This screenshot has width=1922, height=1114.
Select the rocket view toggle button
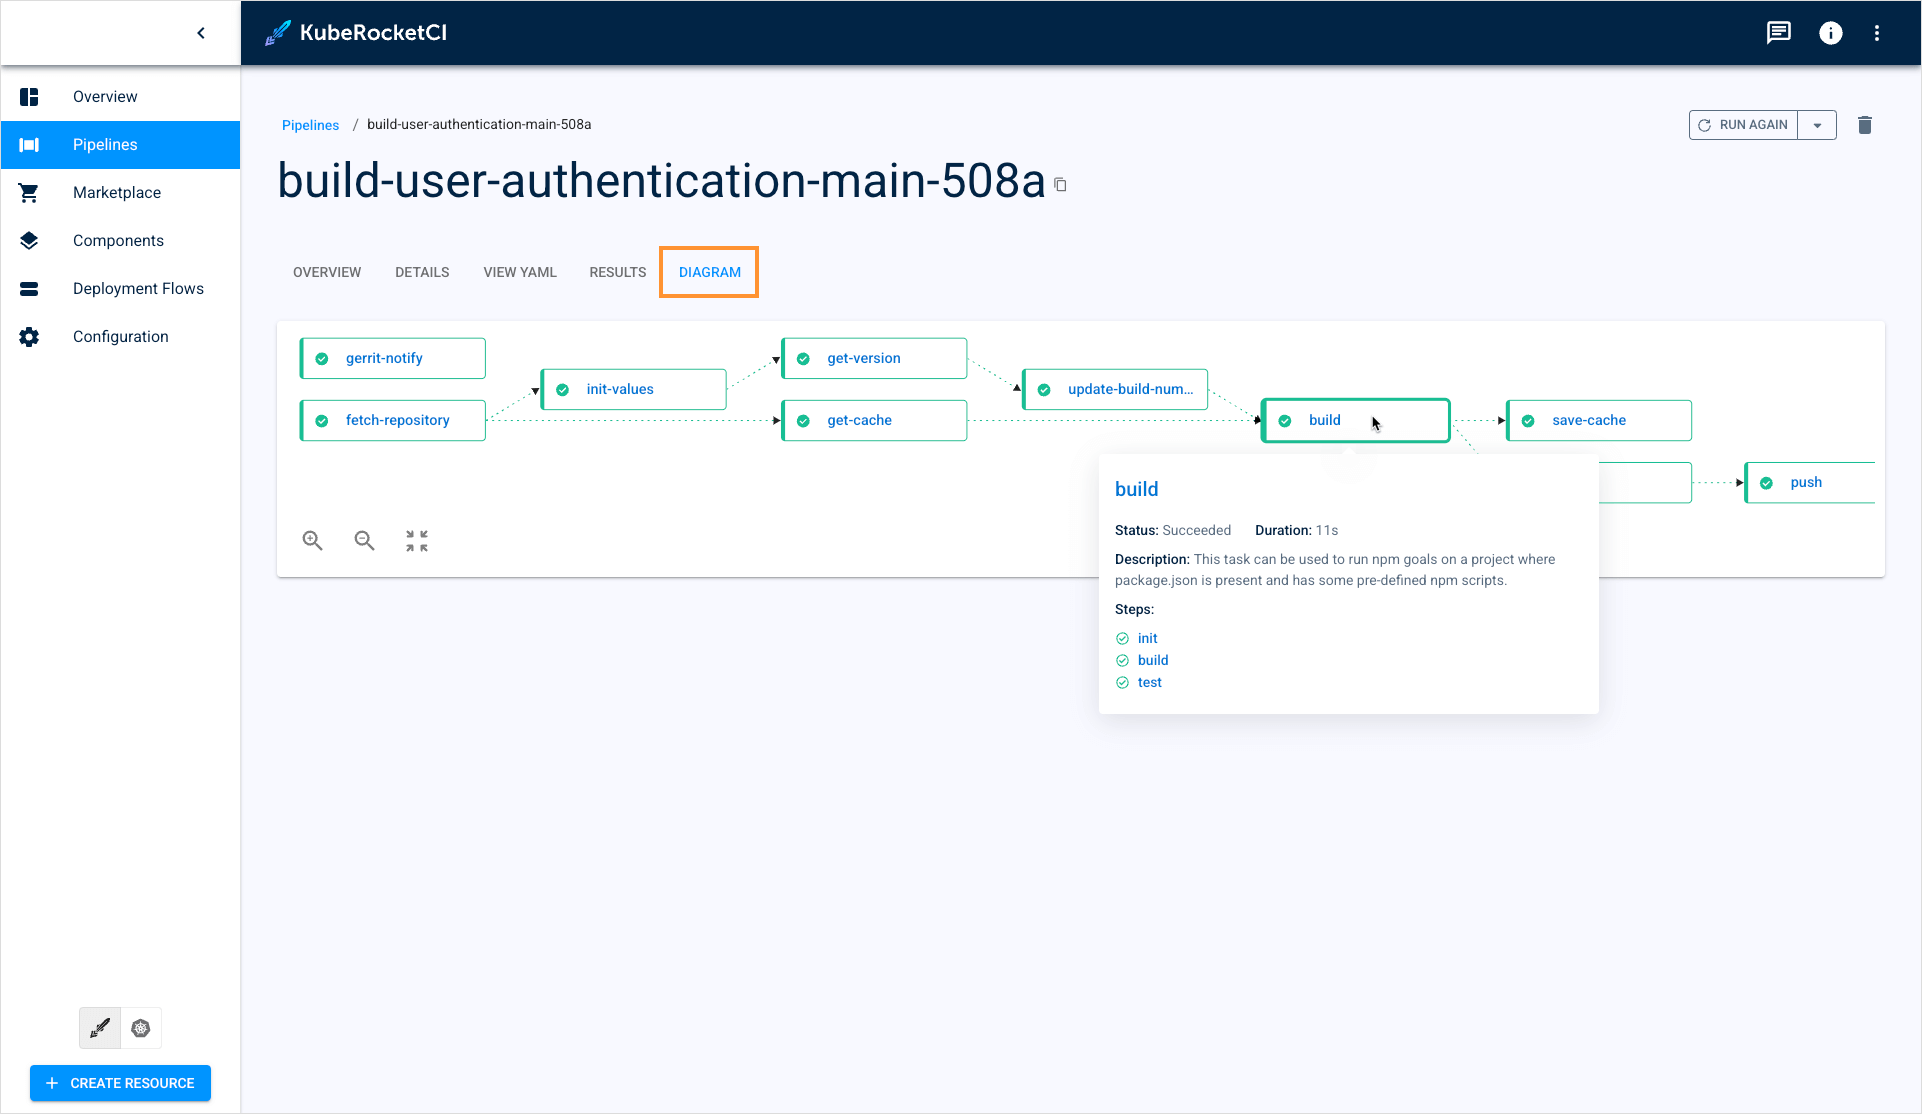pos(100,1028)
